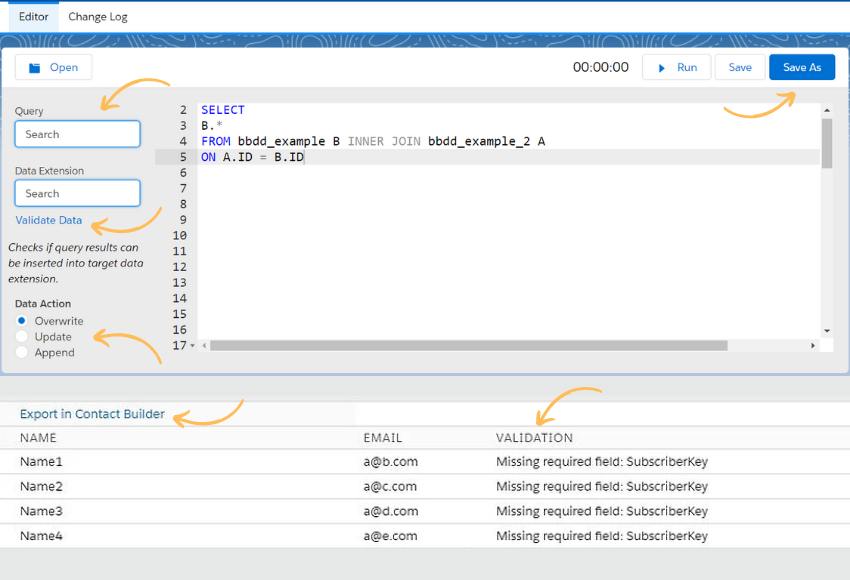
Task: Click line number 10 in the gutter
Action: tap(179, 235)
